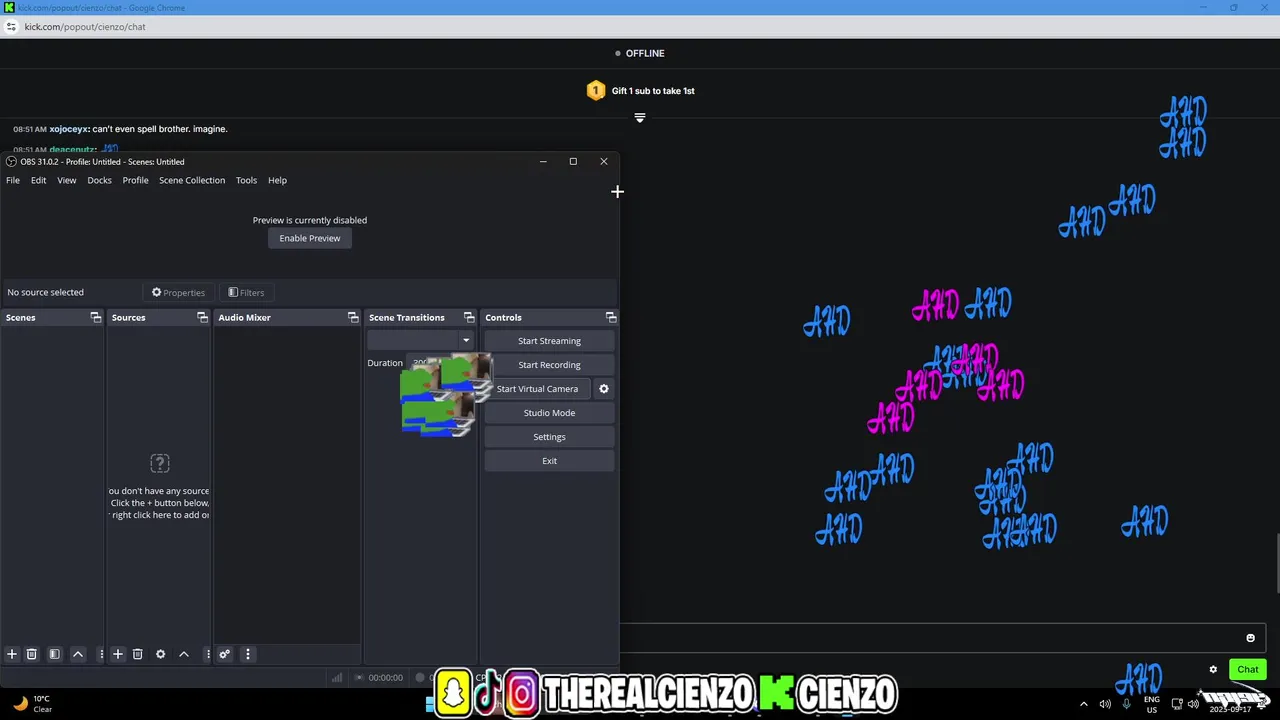Show hidden system tray icons chevron

tap(1083, 704)
